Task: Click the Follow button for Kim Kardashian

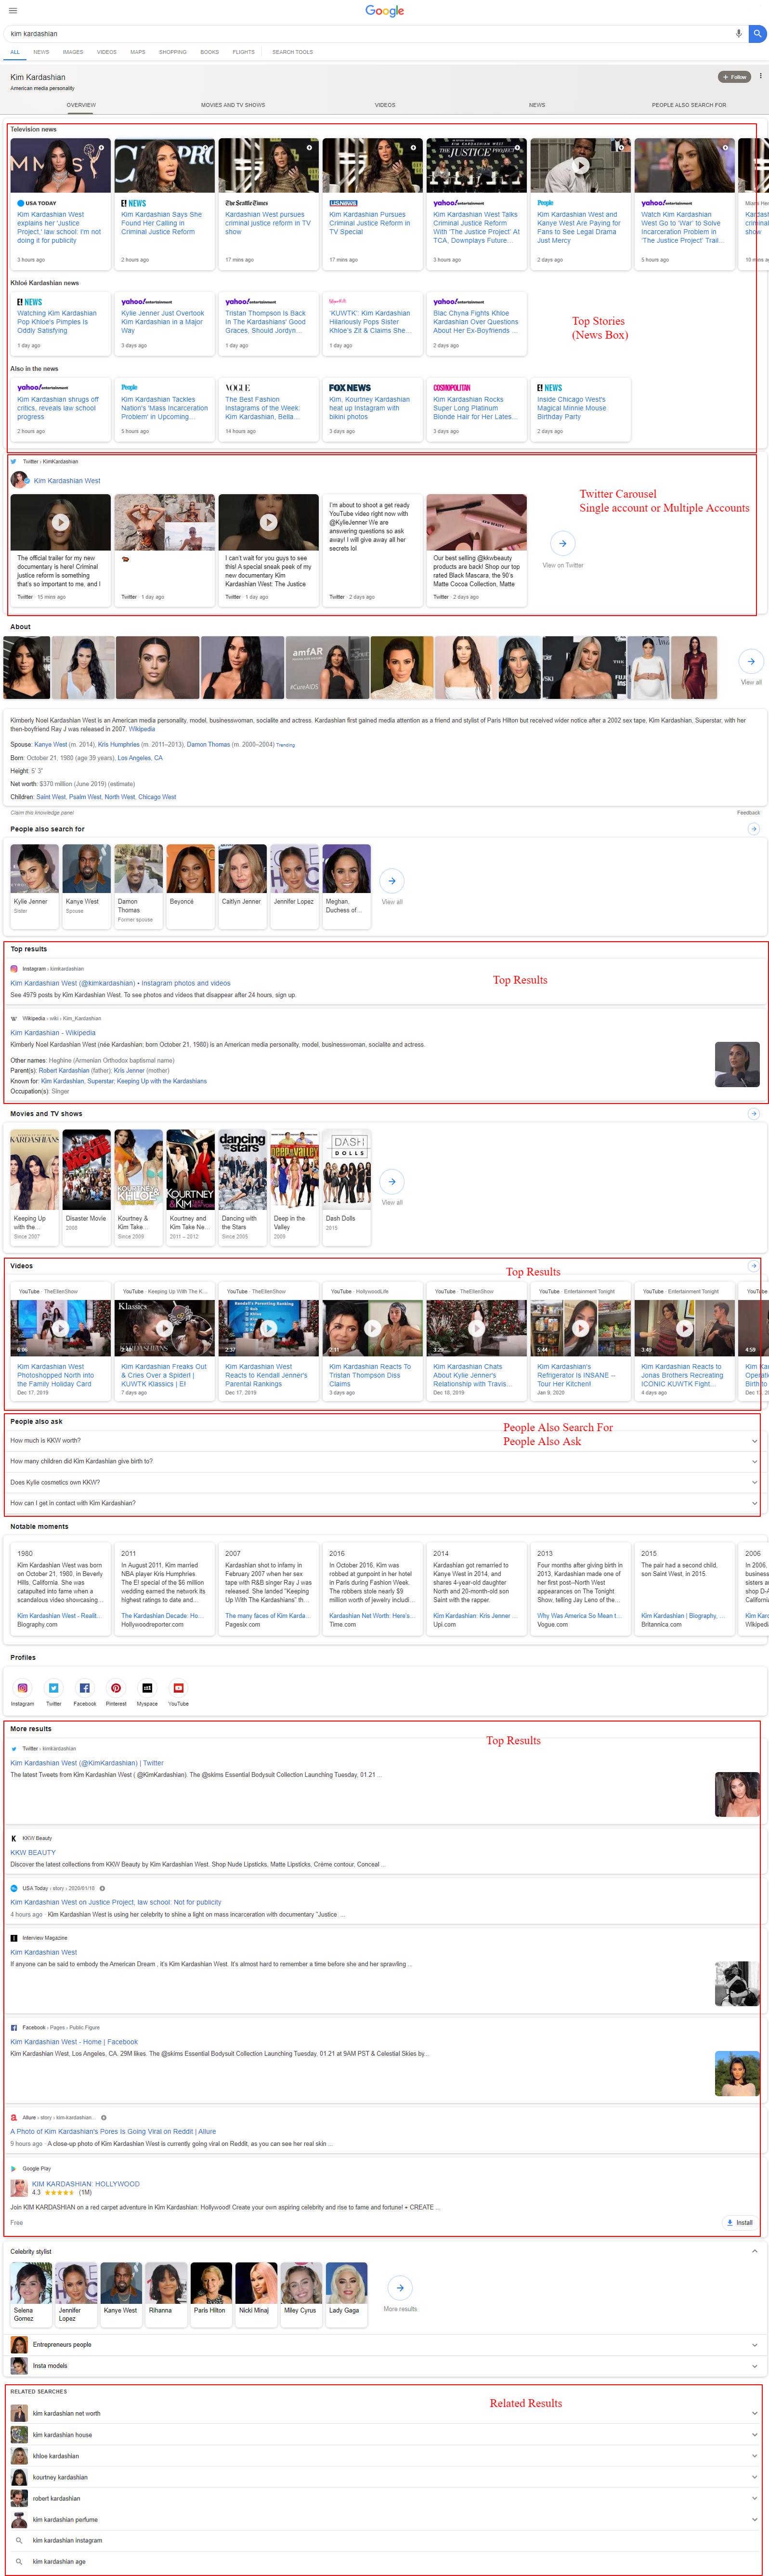Action: click(734, 77)
